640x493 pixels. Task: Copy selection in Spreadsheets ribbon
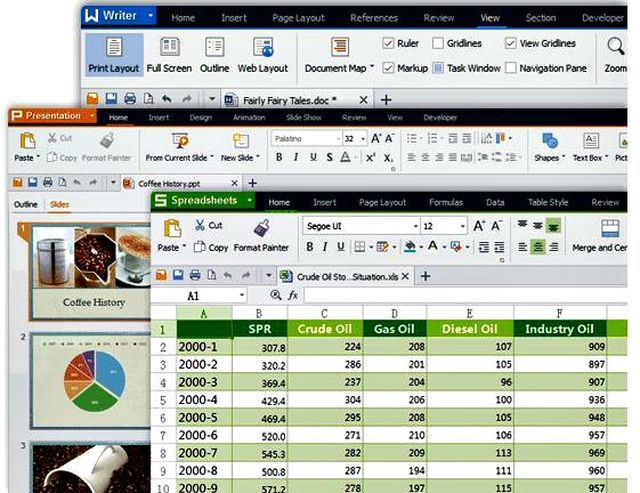211,247
